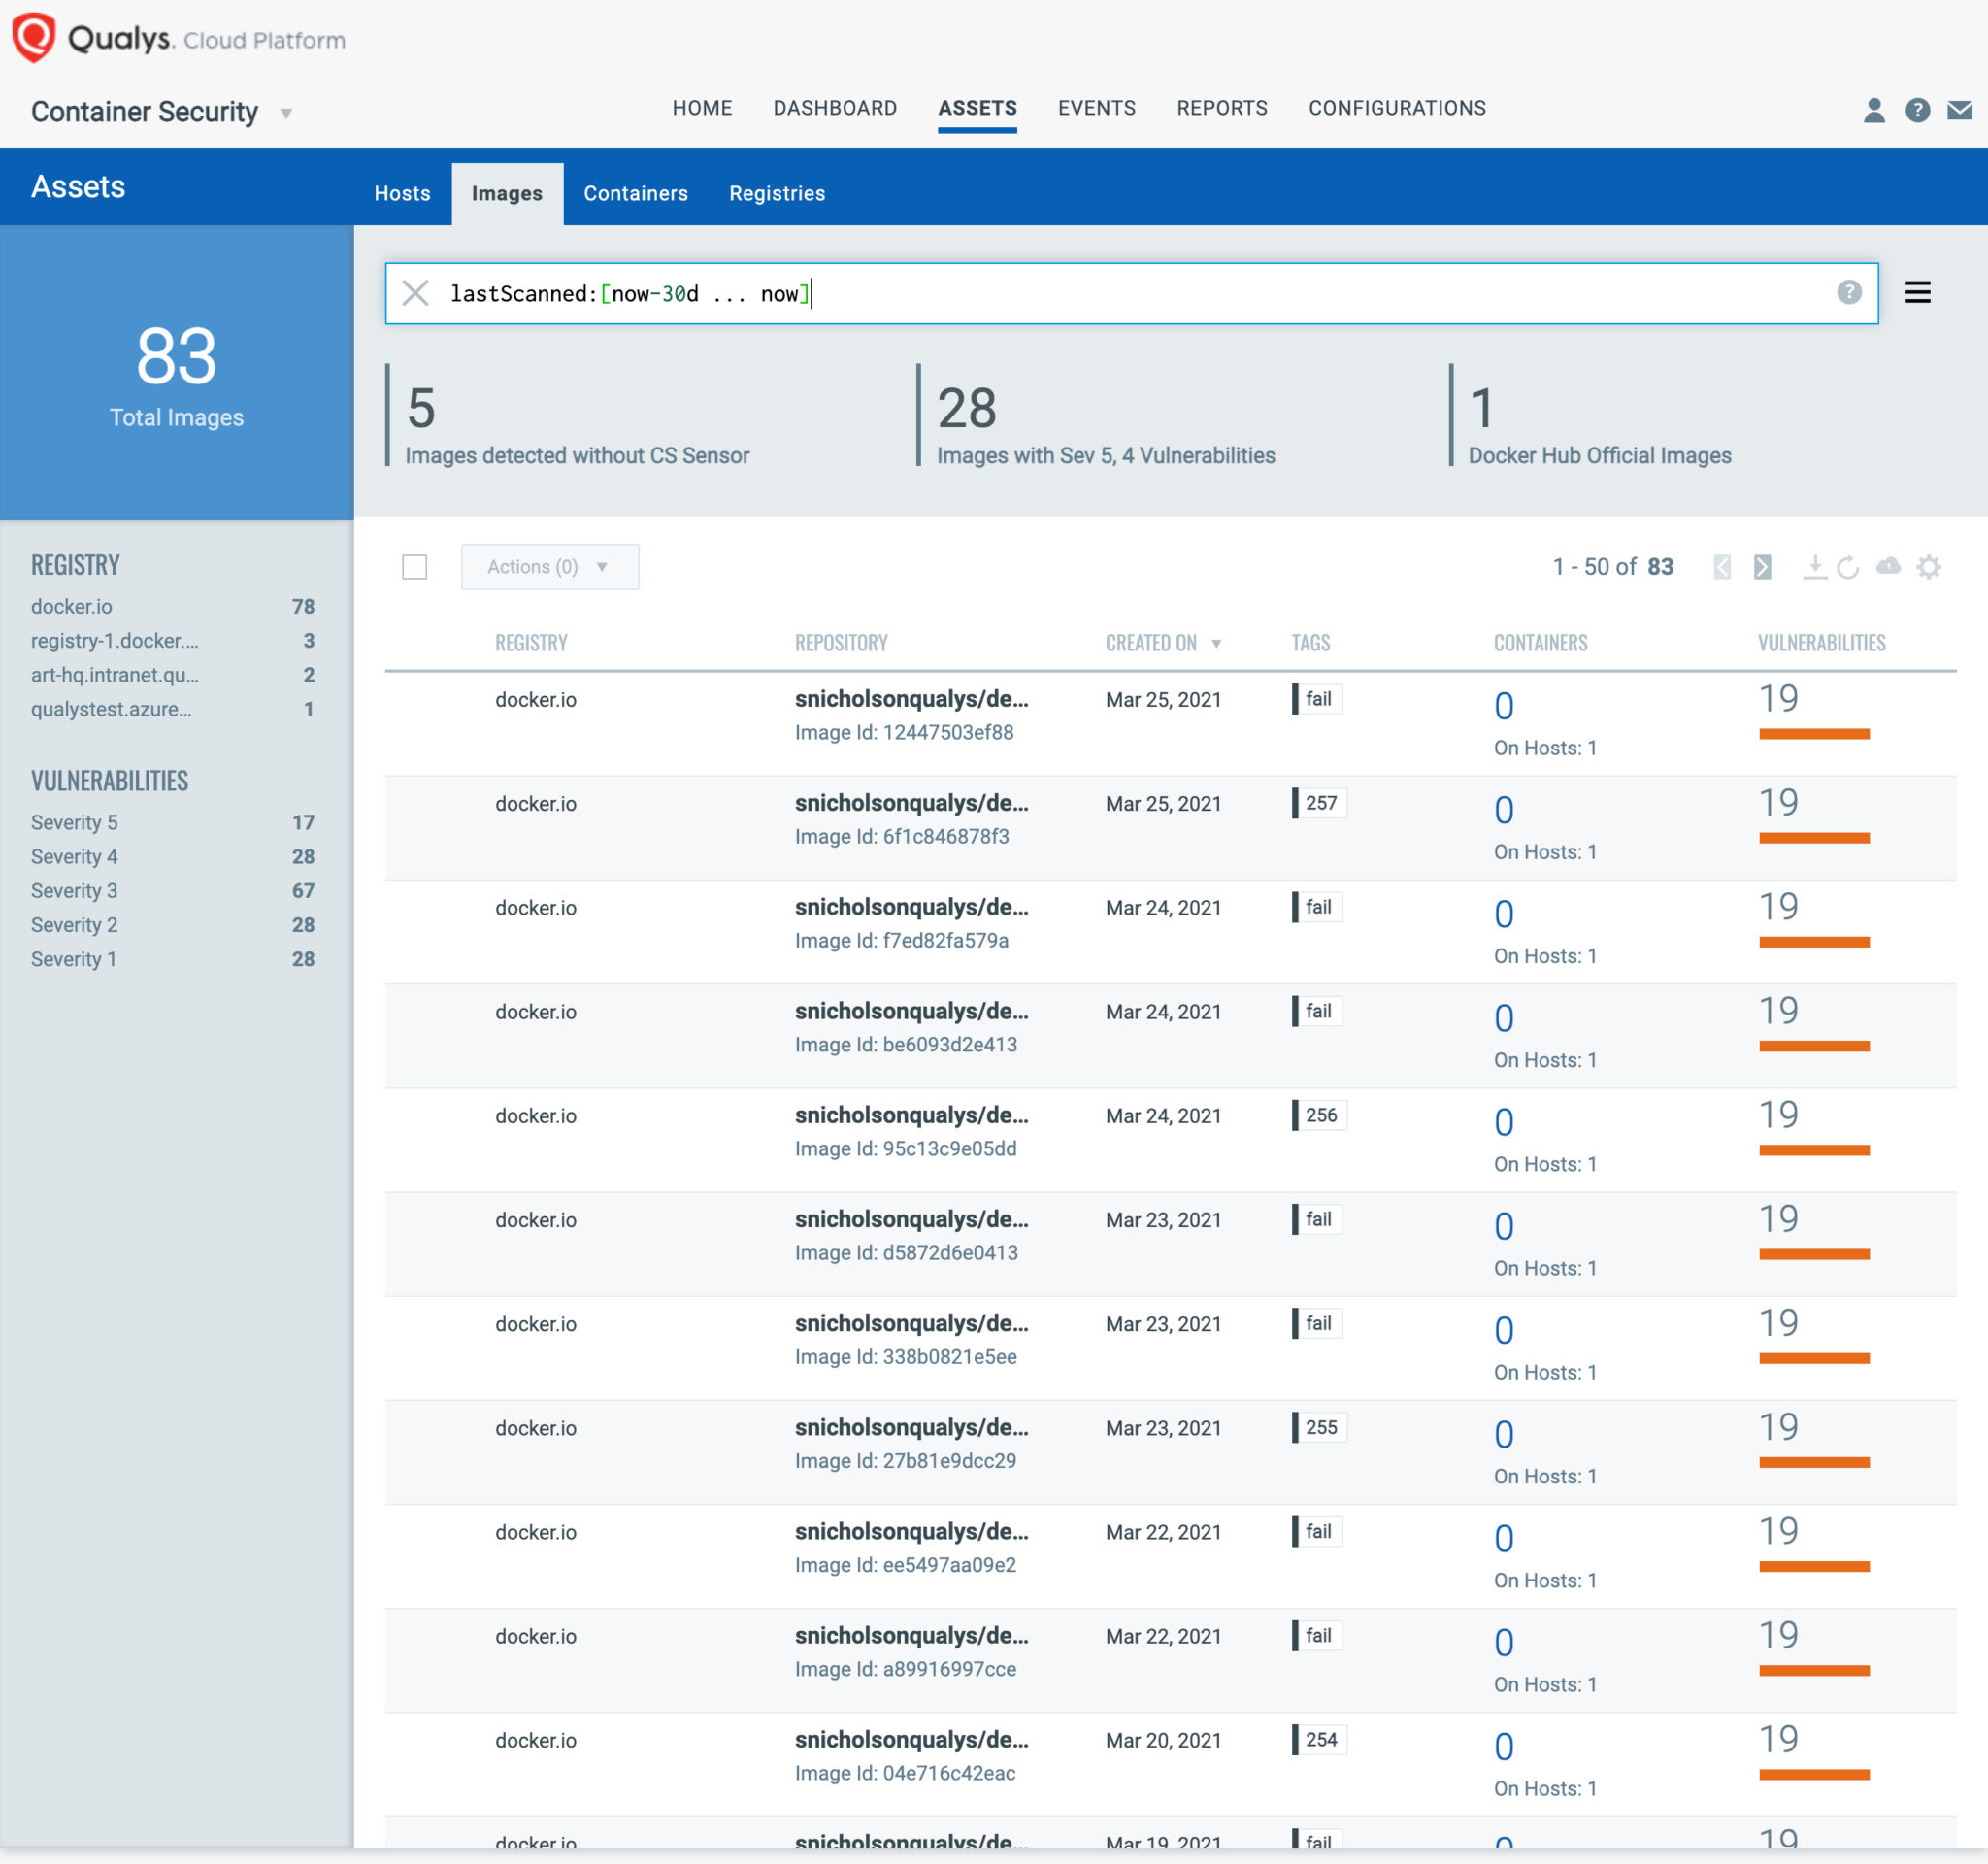
Task: Go to the next page of results
Action: tap(1762, 567)
